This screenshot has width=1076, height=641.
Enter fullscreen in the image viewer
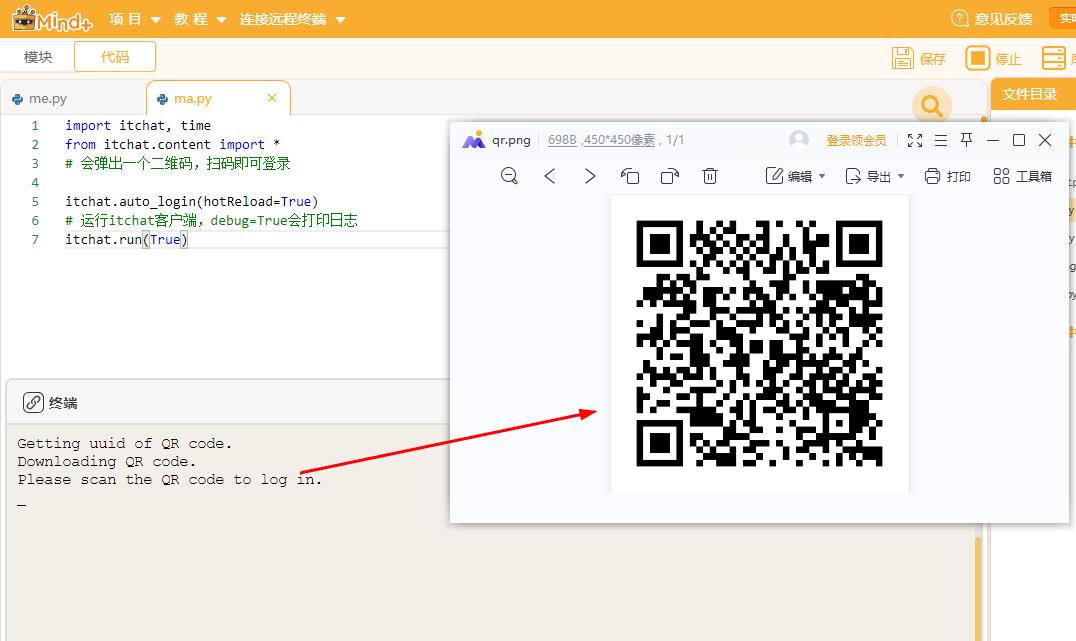click(x=915, y=141)
